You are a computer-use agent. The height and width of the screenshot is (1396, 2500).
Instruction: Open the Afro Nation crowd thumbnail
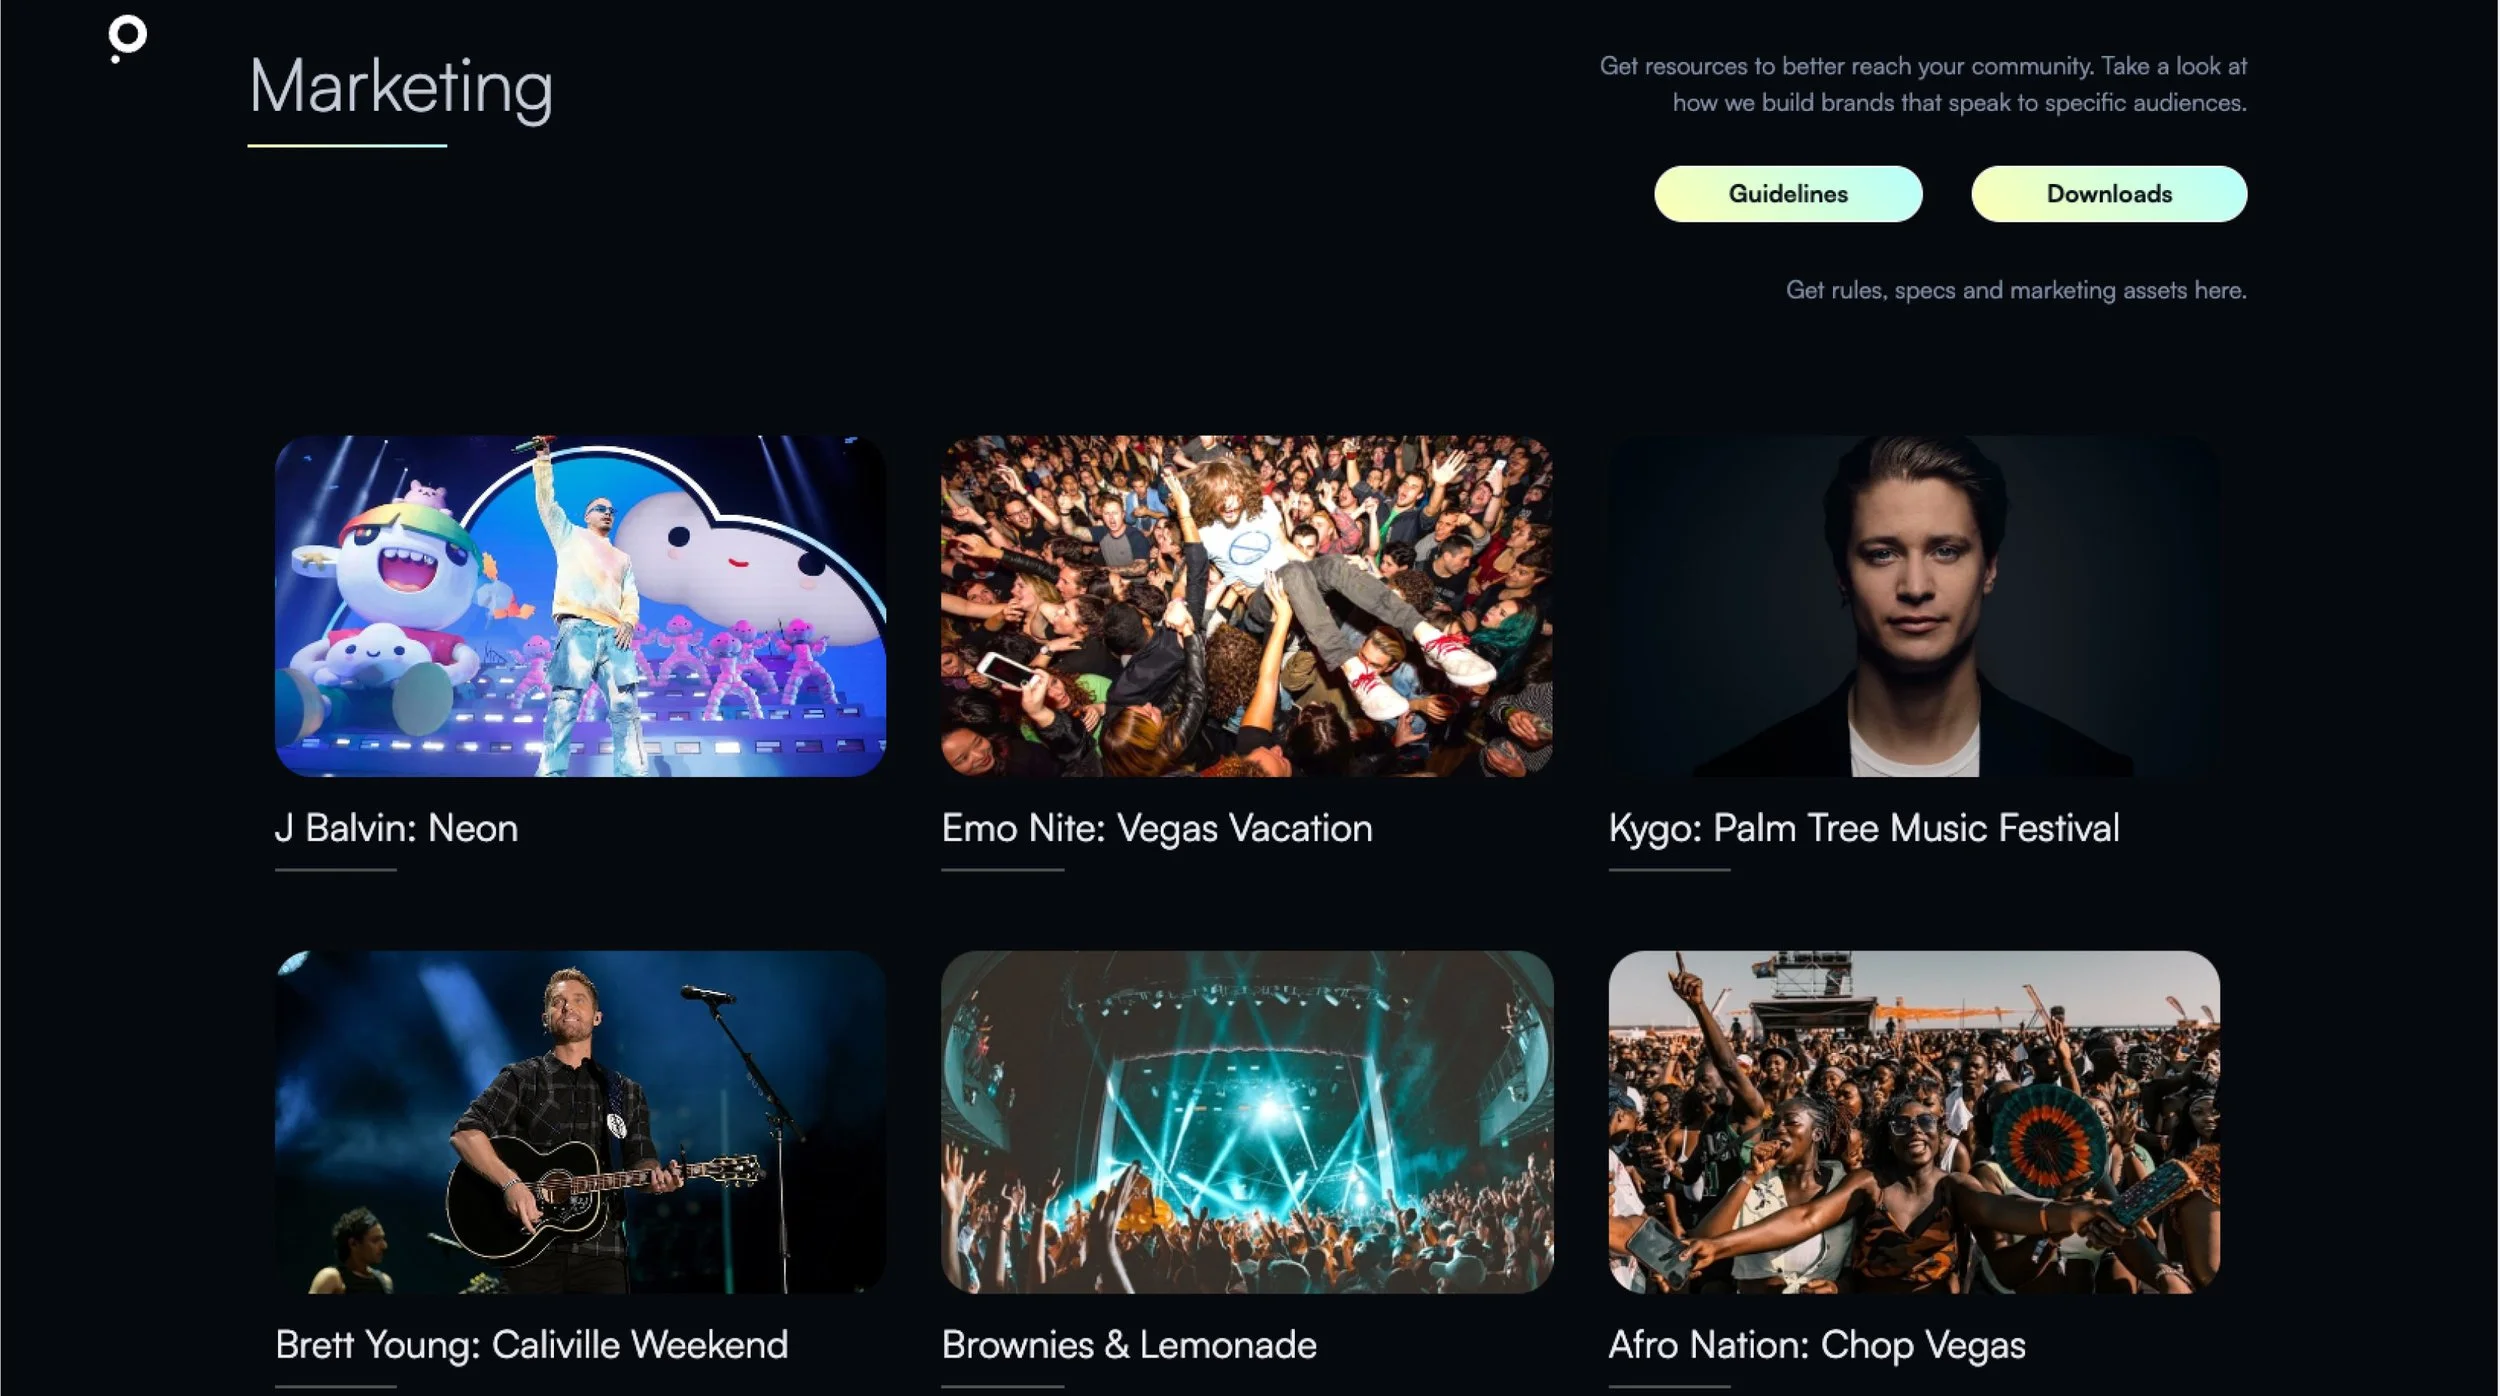[1914, 1122]
